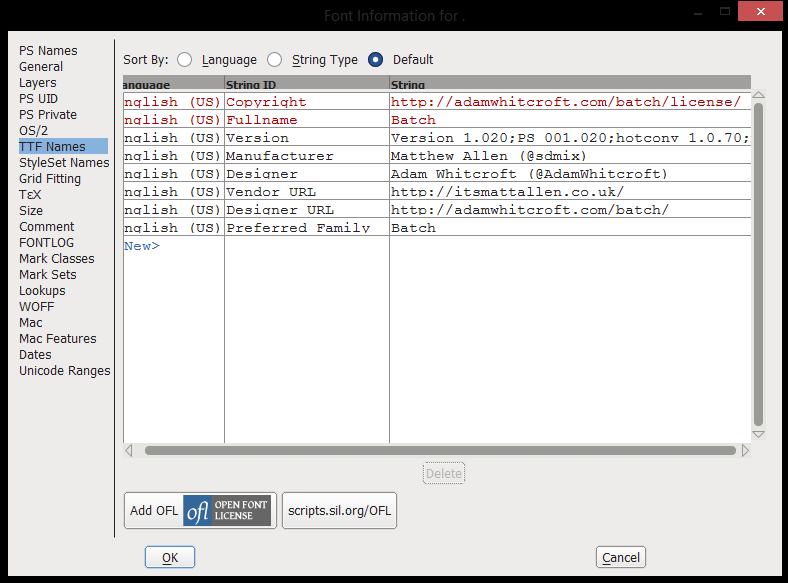Click the Delete button
This screenshot has height=583, width=788.
tap(444, 473)
